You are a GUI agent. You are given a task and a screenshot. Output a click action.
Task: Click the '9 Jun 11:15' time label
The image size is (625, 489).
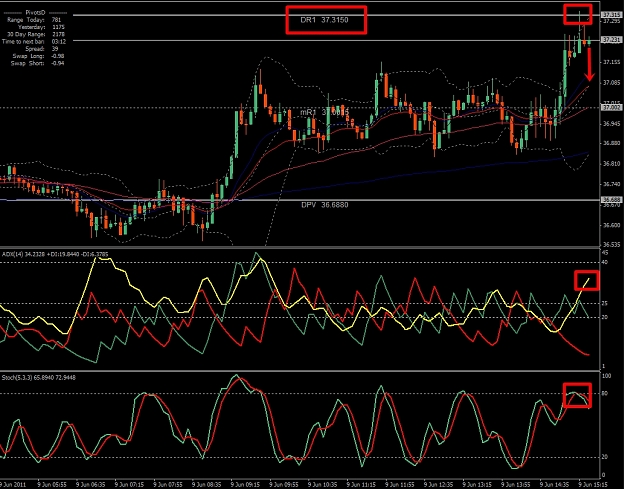361,485
